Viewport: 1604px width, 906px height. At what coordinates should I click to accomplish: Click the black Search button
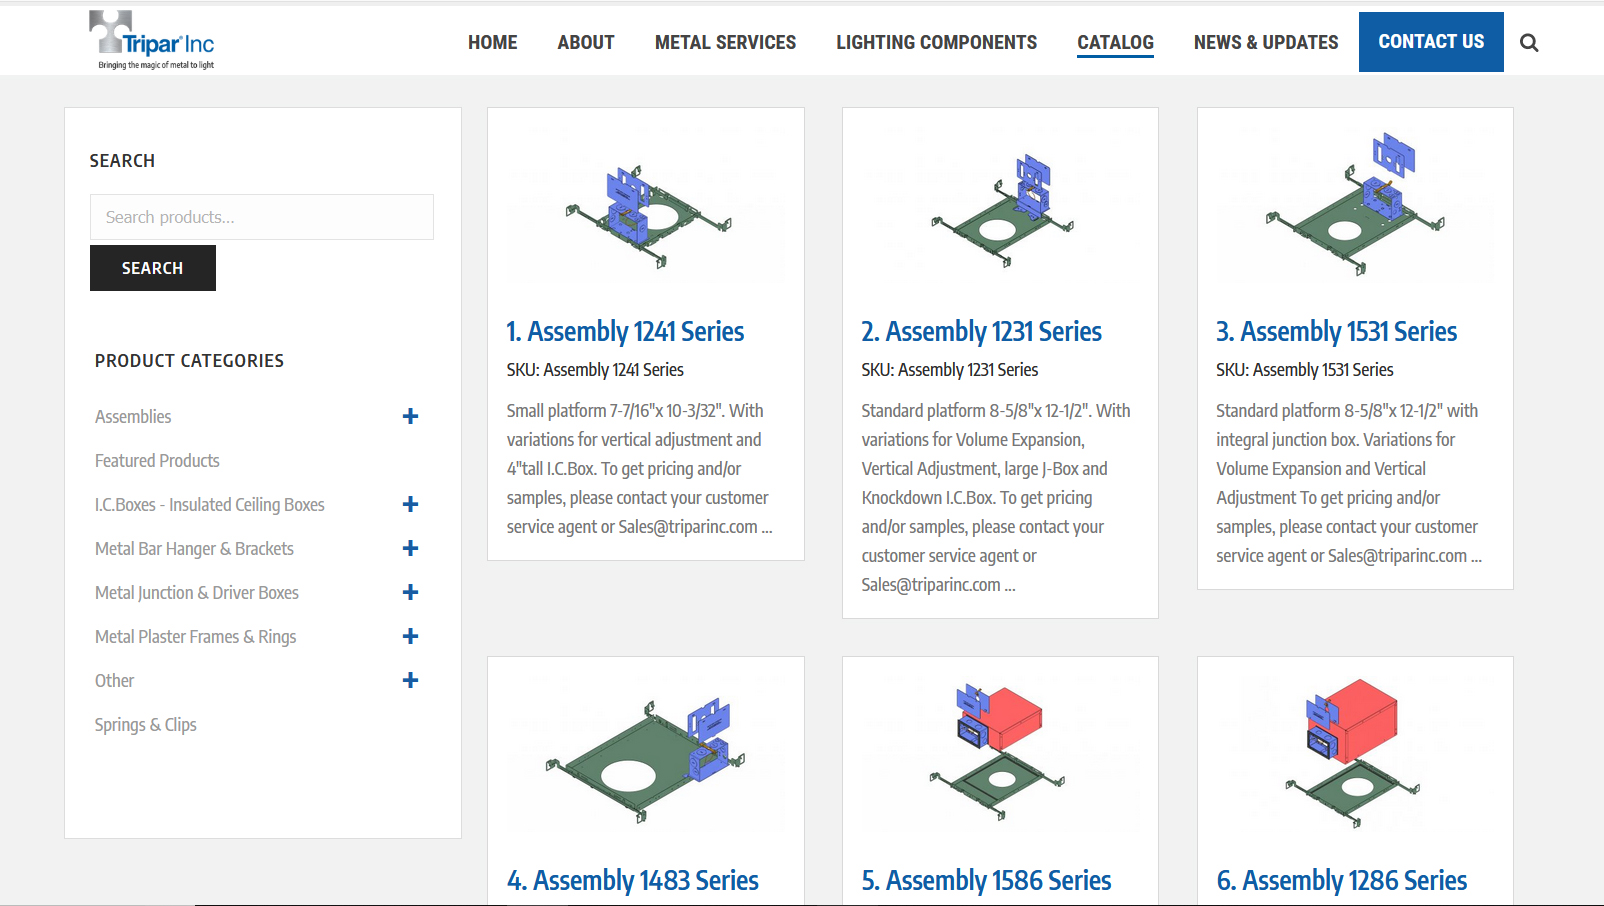point(153,268)
